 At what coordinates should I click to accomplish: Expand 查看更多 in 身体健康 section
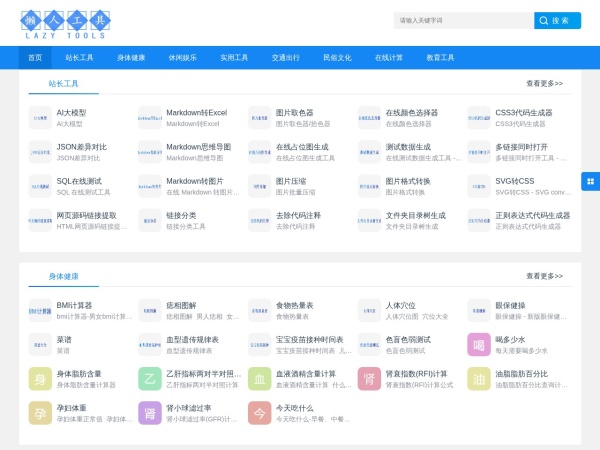click(544, 276)
